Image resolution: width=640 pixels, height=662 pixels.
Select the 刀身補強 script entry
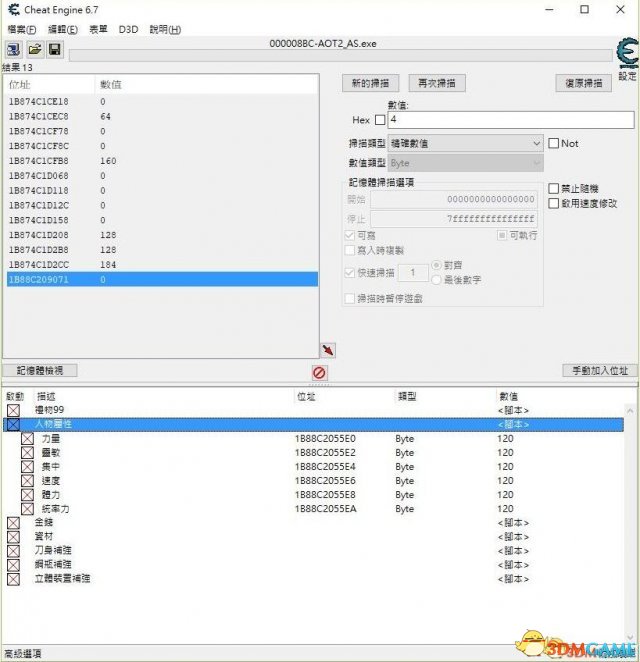click(x=53, y=551)
